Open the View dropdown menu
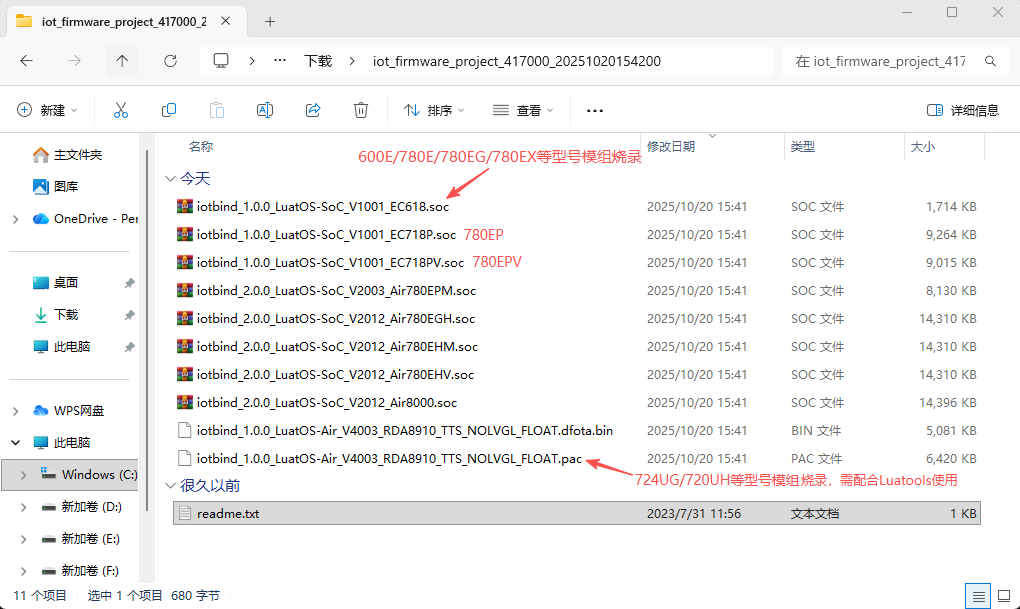The image size is (1020, 609). pos(522,110)
